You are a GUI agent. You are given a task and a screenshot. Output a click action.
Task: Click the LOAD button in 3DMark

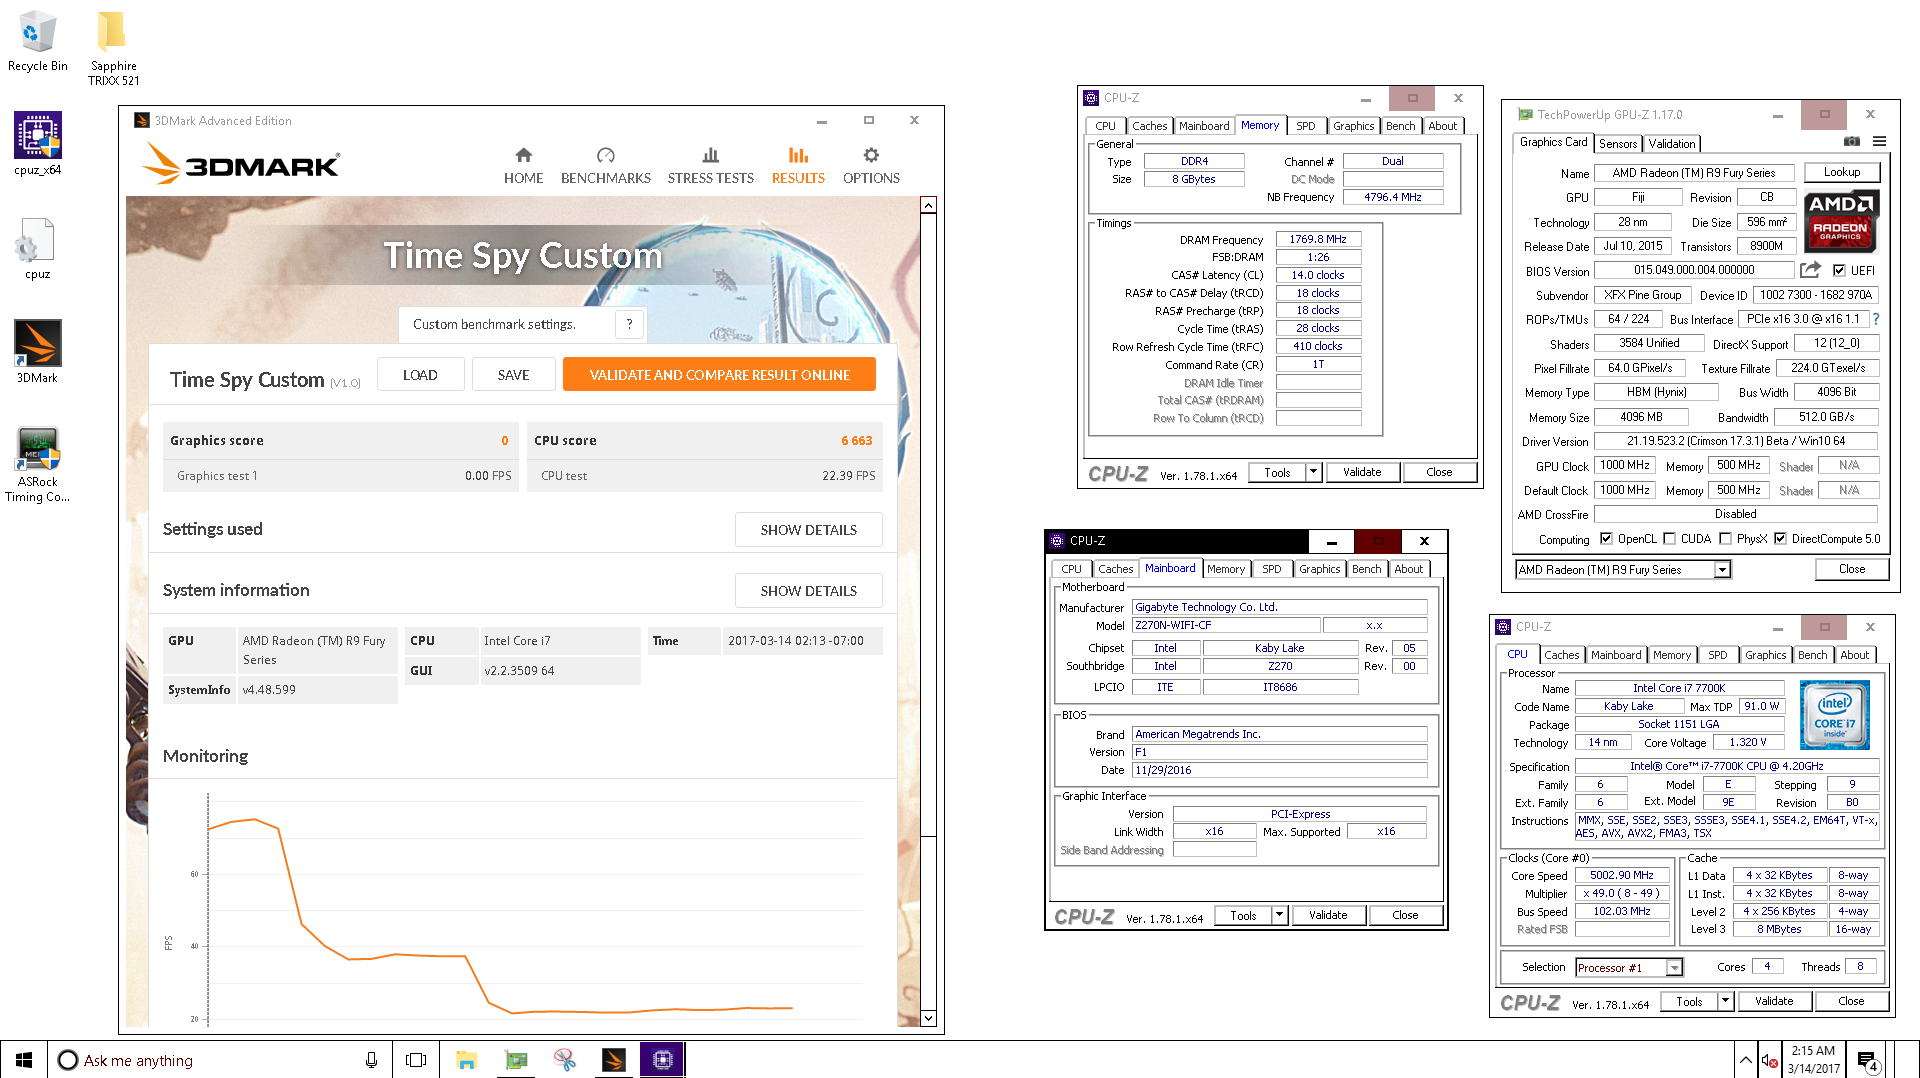pos(420,375)
